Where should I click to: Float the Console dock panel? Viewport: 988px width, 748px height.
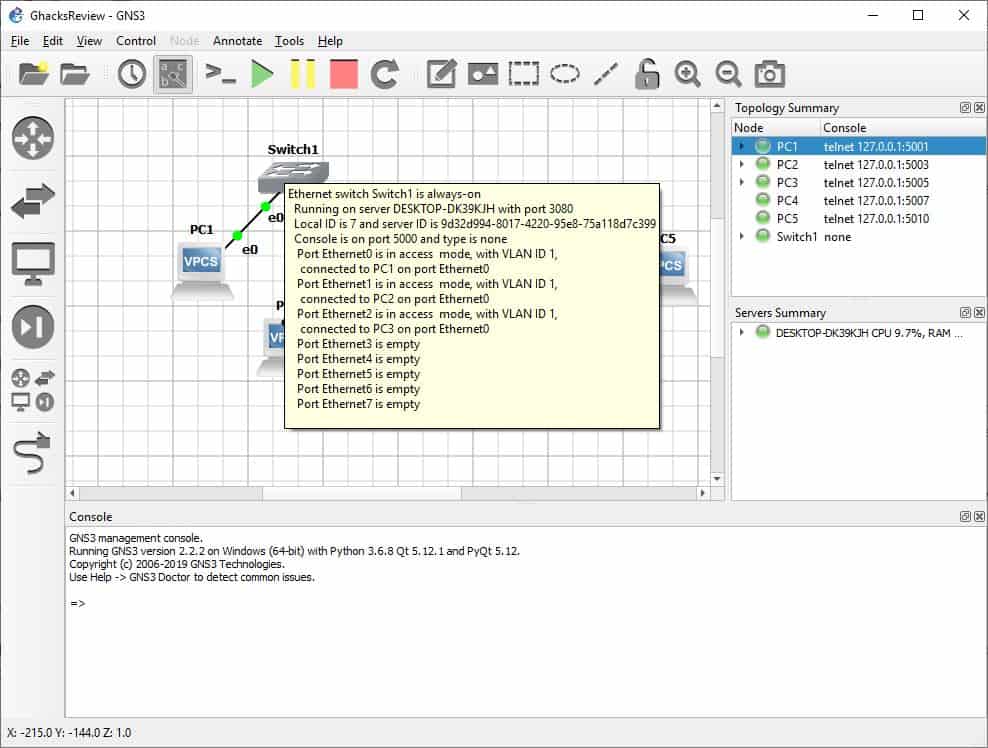(x=965, y=517)
